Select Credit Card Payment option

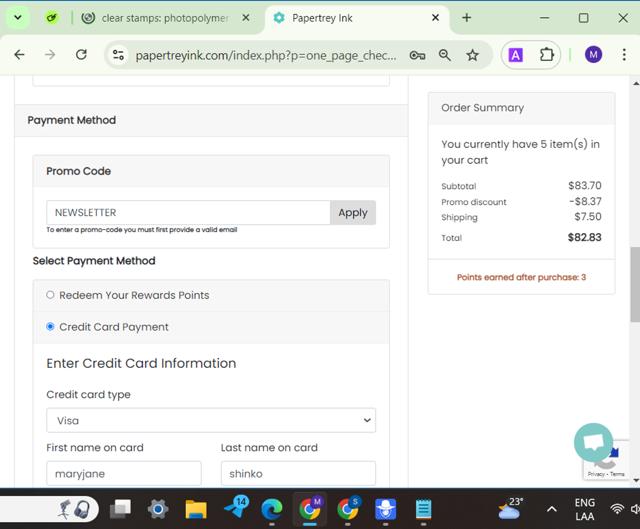tap(50, 327)
